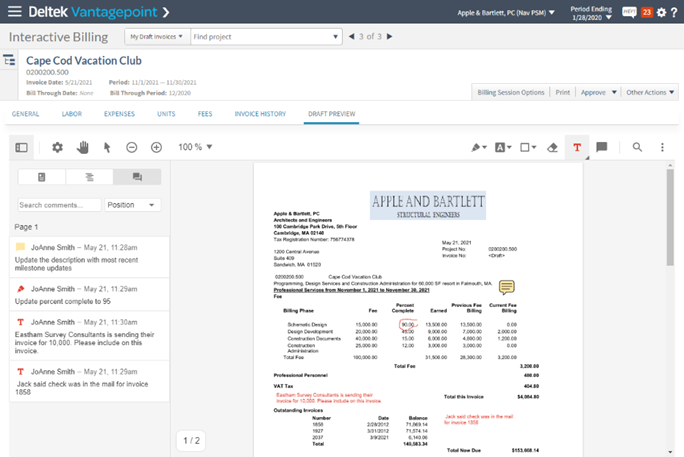Image resolution: width=684 pixels, height=457 pixels.
Task: Expand the zoom percentage dropdown
Action: point(195,147)
